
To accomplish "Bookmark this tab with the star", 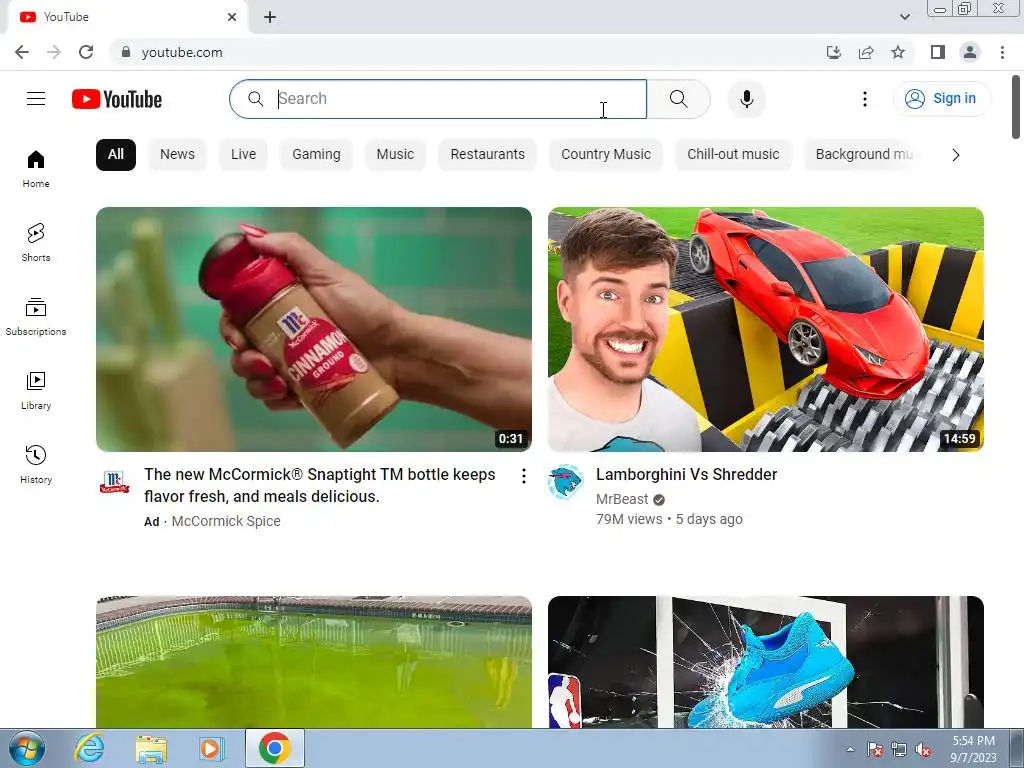I will pos(898,52).
